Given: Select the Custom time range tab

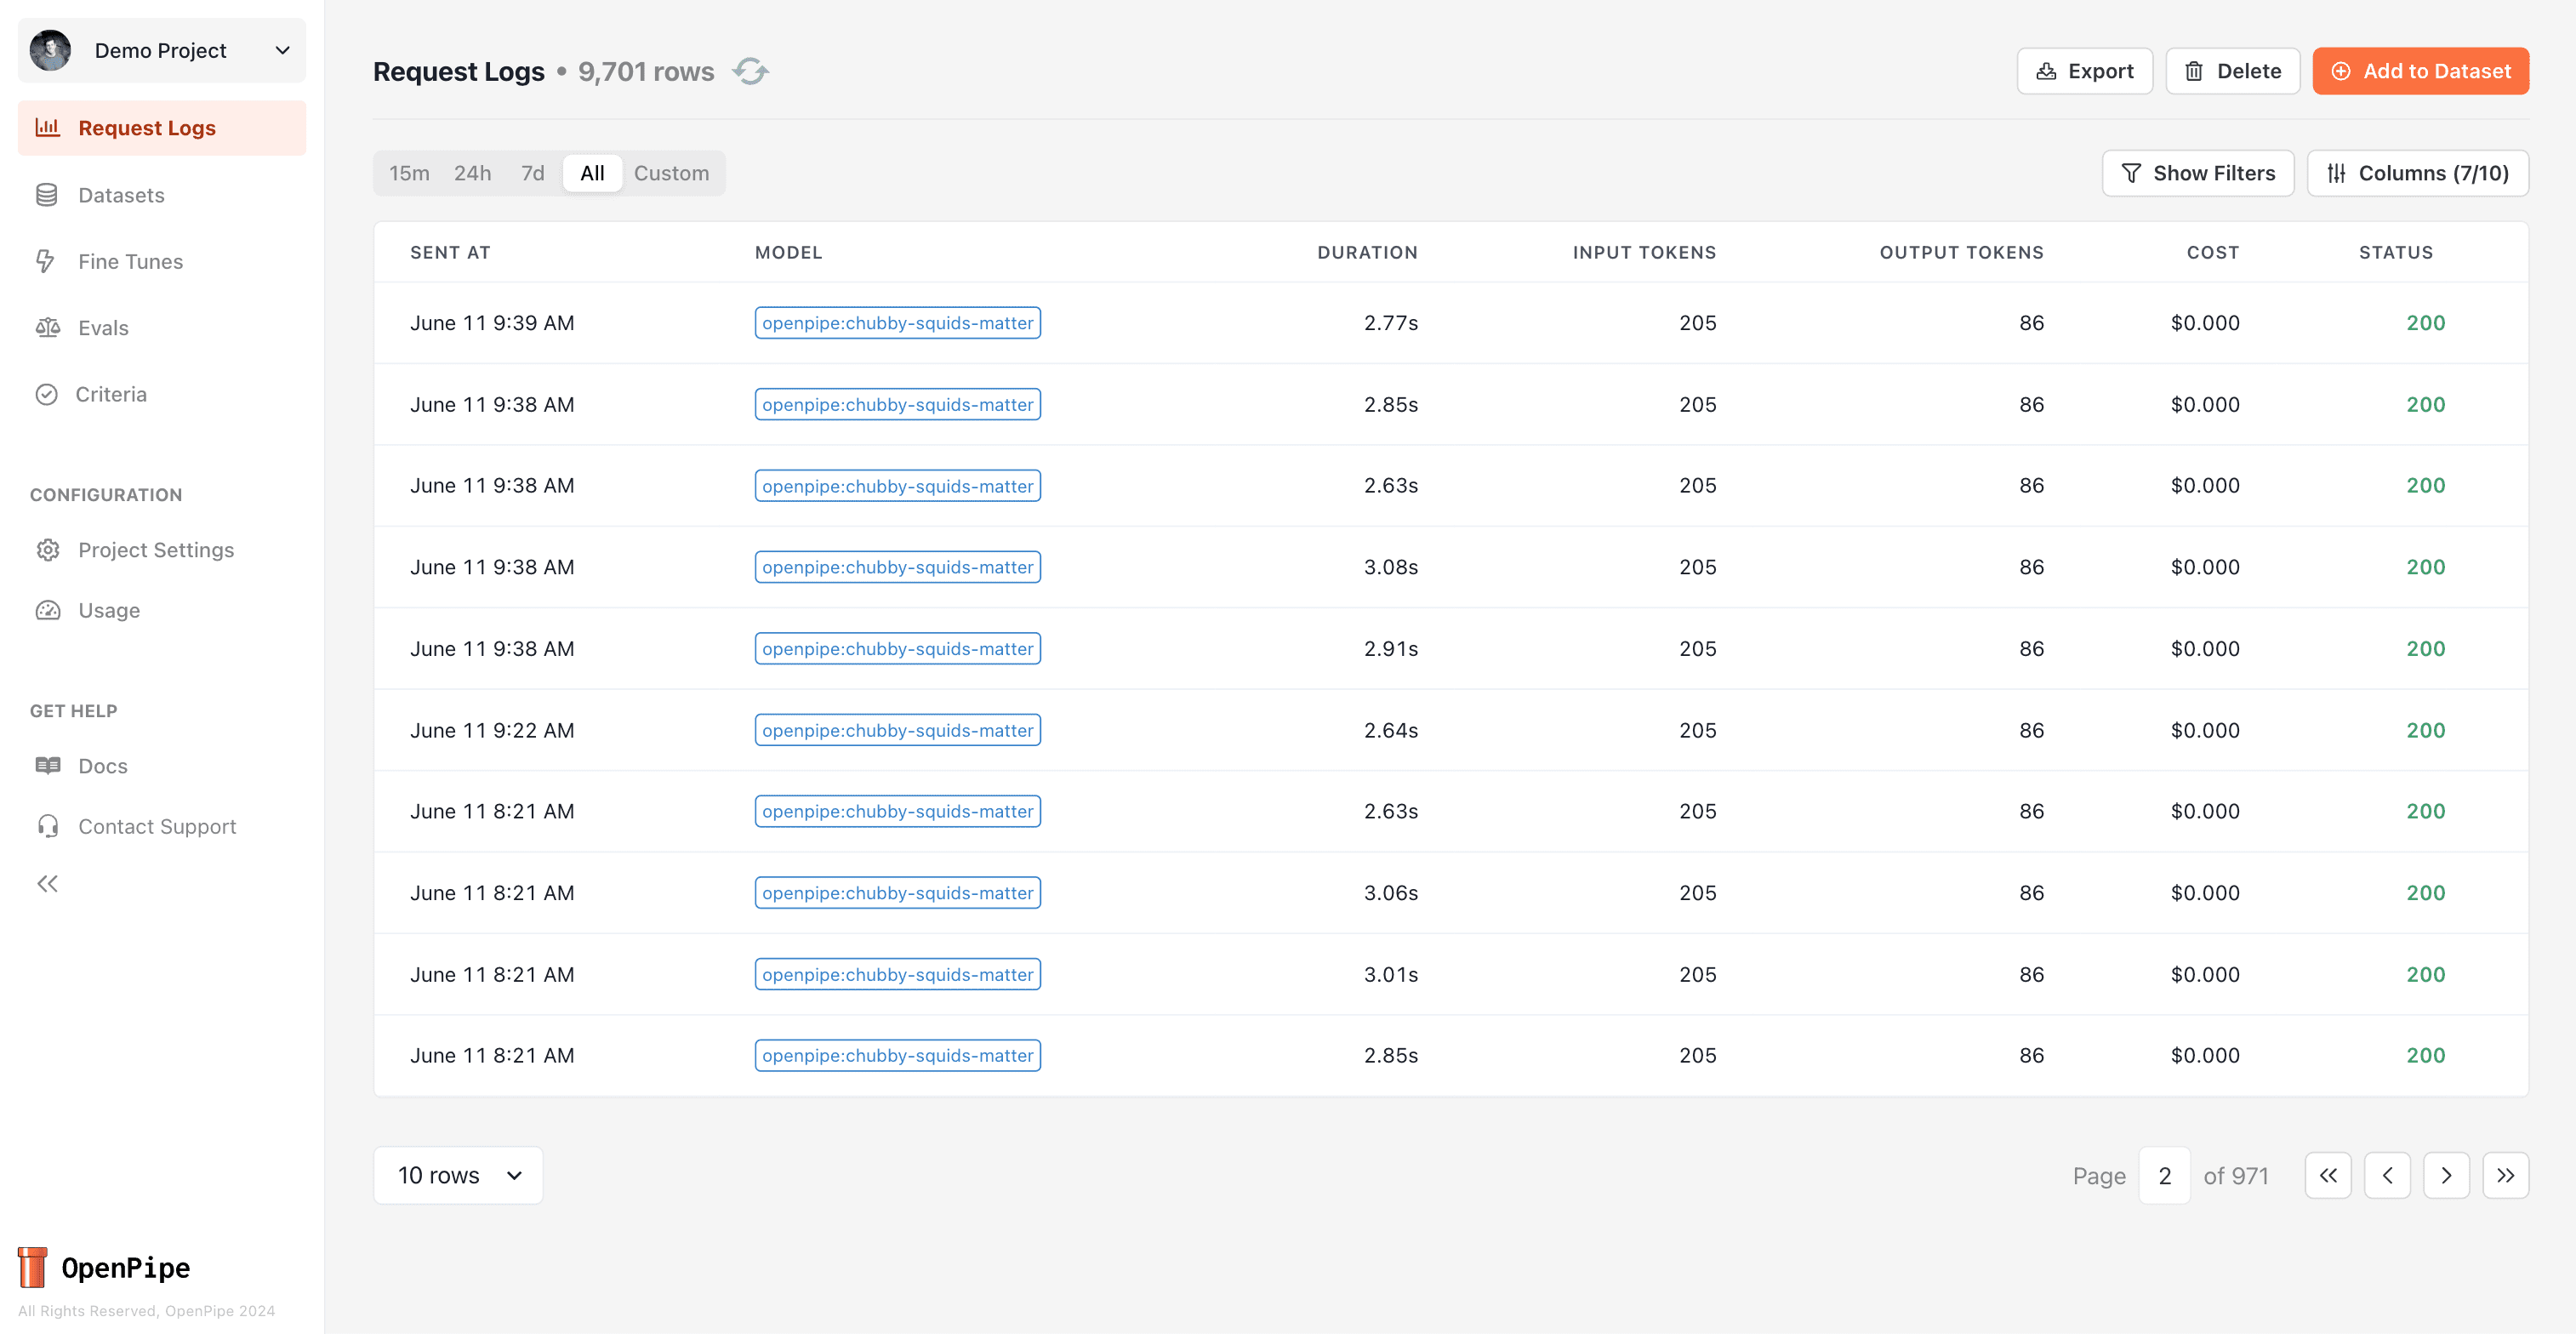Looking at the screenshot, I should [x=671, y=172].
